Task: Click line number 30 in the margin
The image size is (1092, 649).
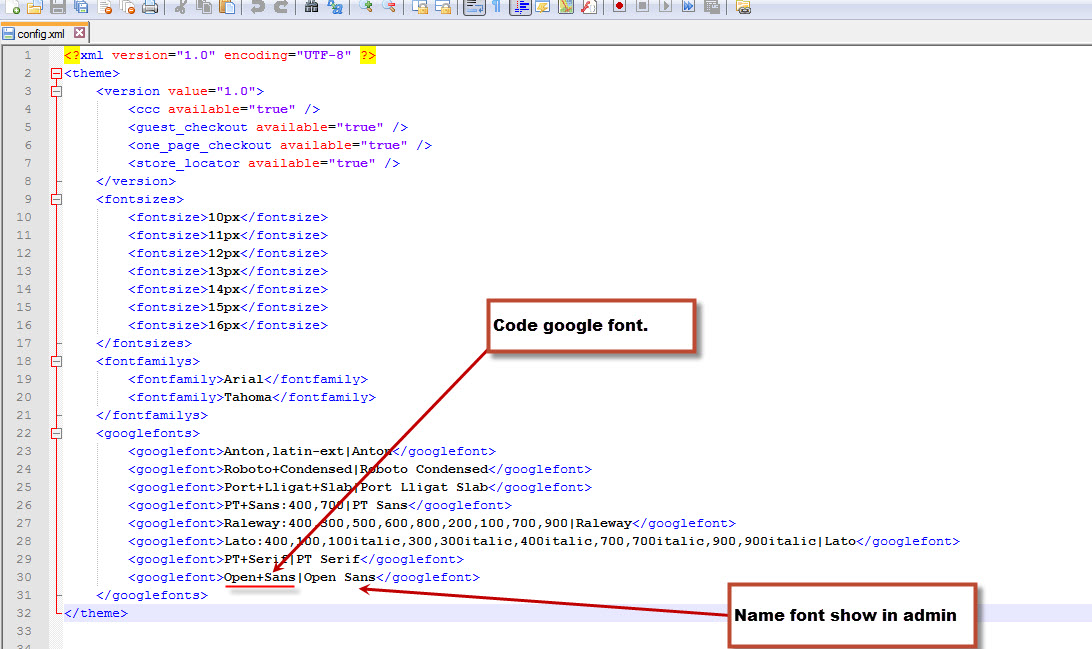Action: click(x=24, y=577)
